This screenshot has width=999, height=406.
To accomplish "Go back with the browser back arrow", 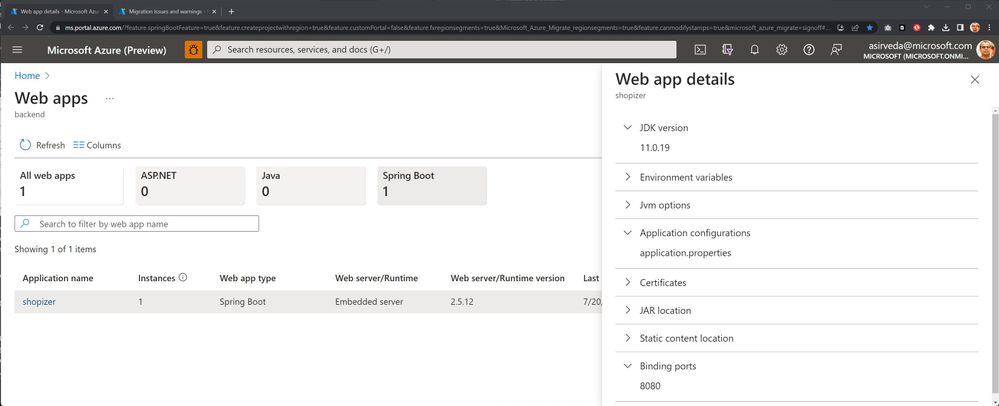I will pyautogui.click(x=11, y=27).
